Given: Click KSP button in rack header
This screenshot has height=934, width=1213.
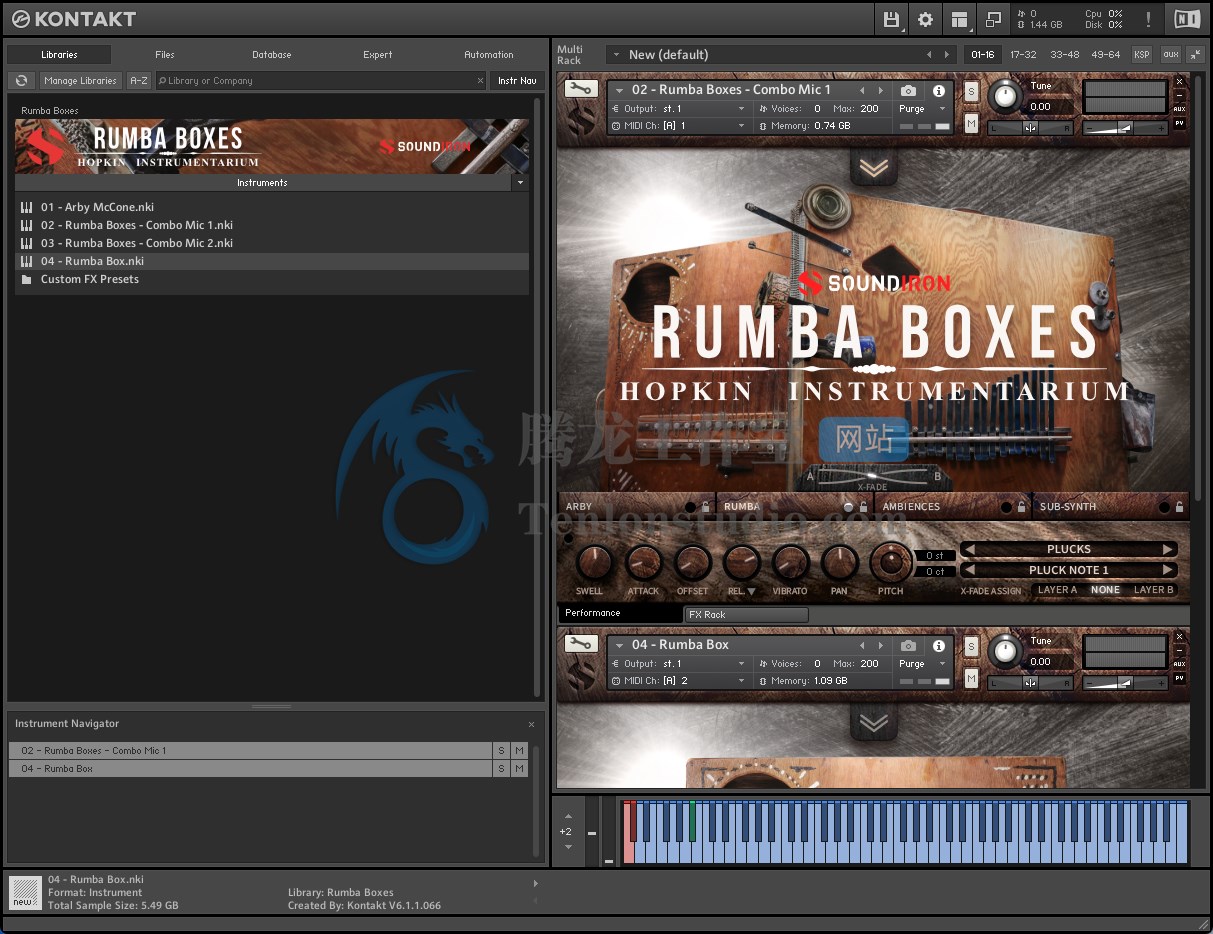Looking at the screenshot, I should click(x=1142, y=54).
